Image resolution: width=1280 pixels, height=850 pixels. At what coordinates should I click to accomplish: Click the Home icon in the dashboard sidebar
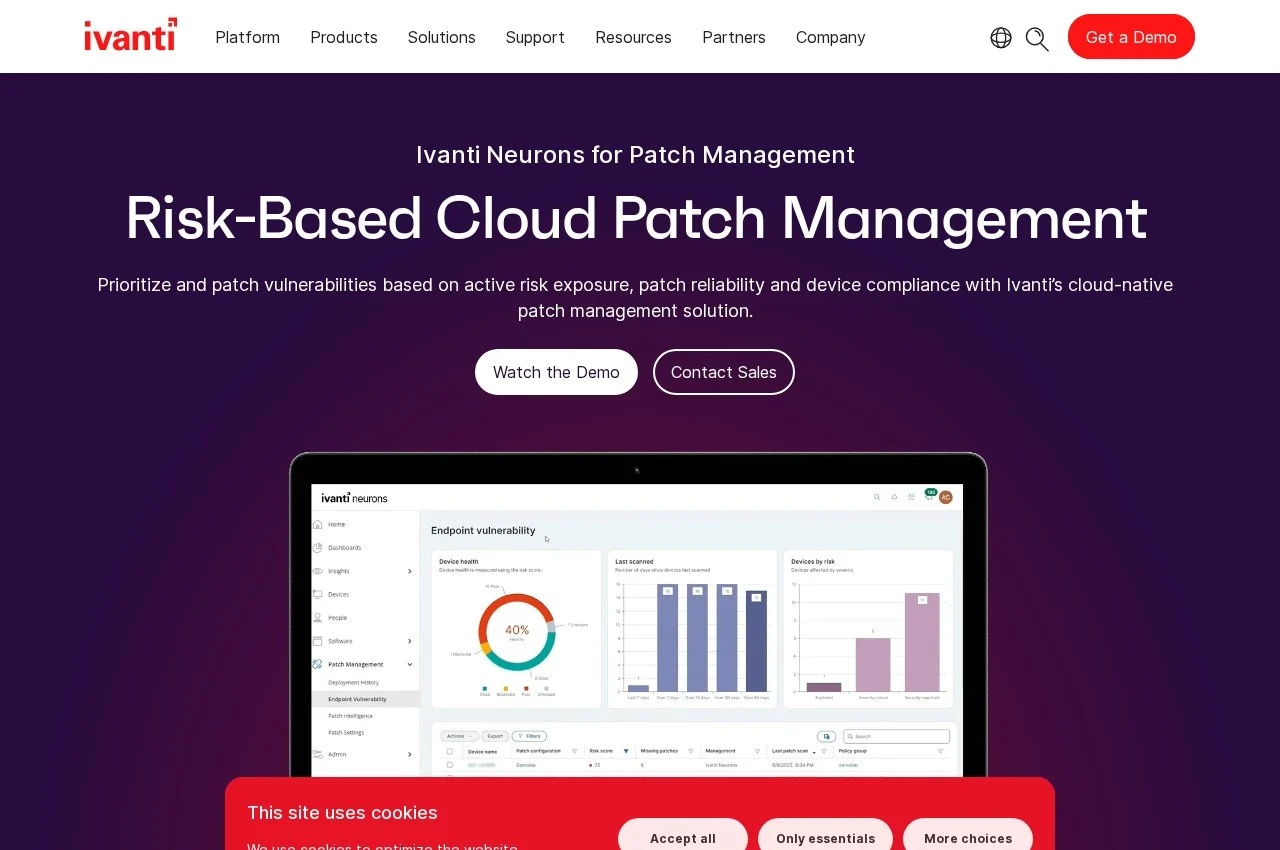click(318, 524)
